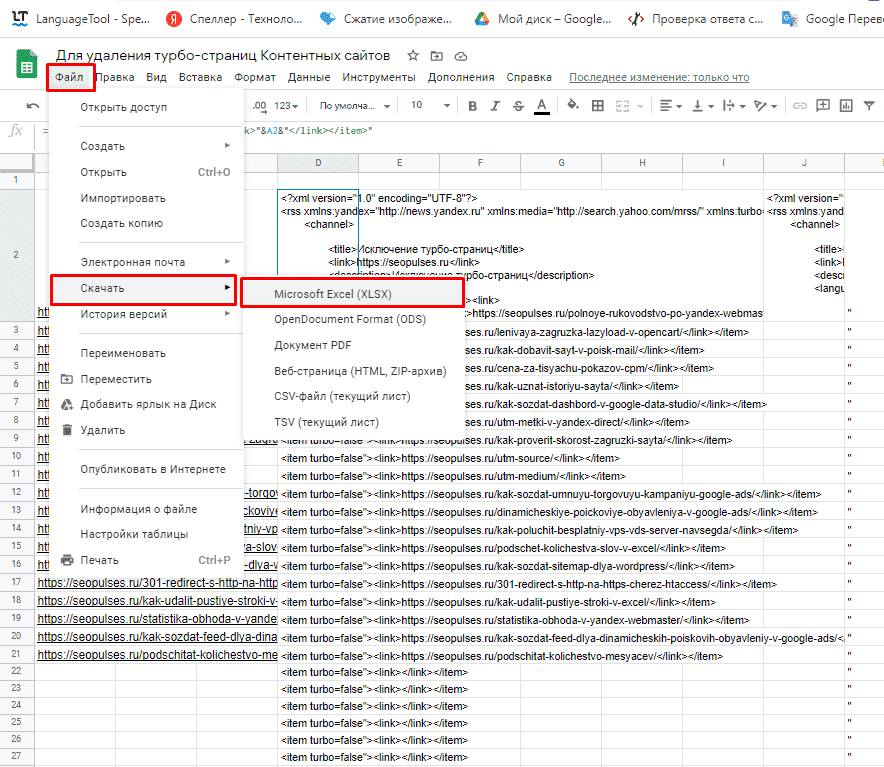
Task: Click the move to folder icon
Action: click(x=437, y=56)
